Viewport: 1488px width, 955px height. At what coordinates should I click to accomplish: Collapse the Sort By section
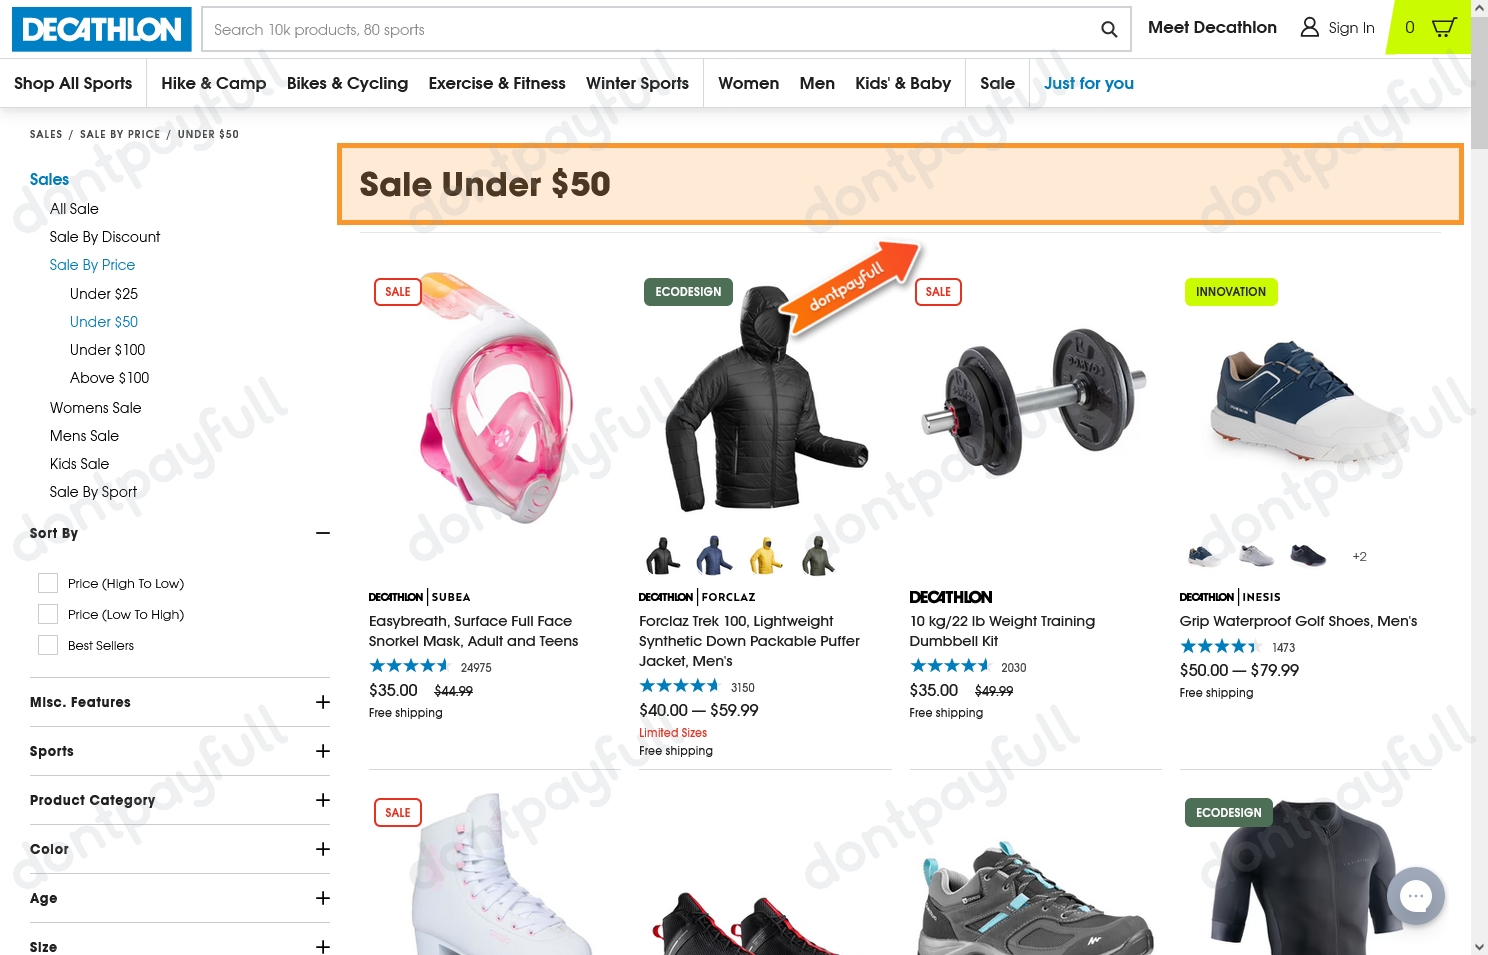323,533
